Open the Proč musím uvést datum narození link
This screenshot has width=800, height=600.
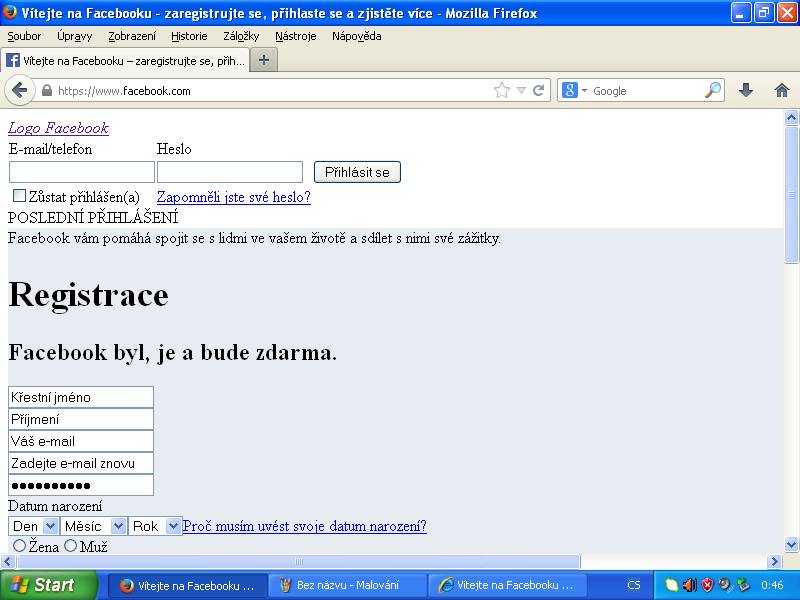click(x=305, y=526)
